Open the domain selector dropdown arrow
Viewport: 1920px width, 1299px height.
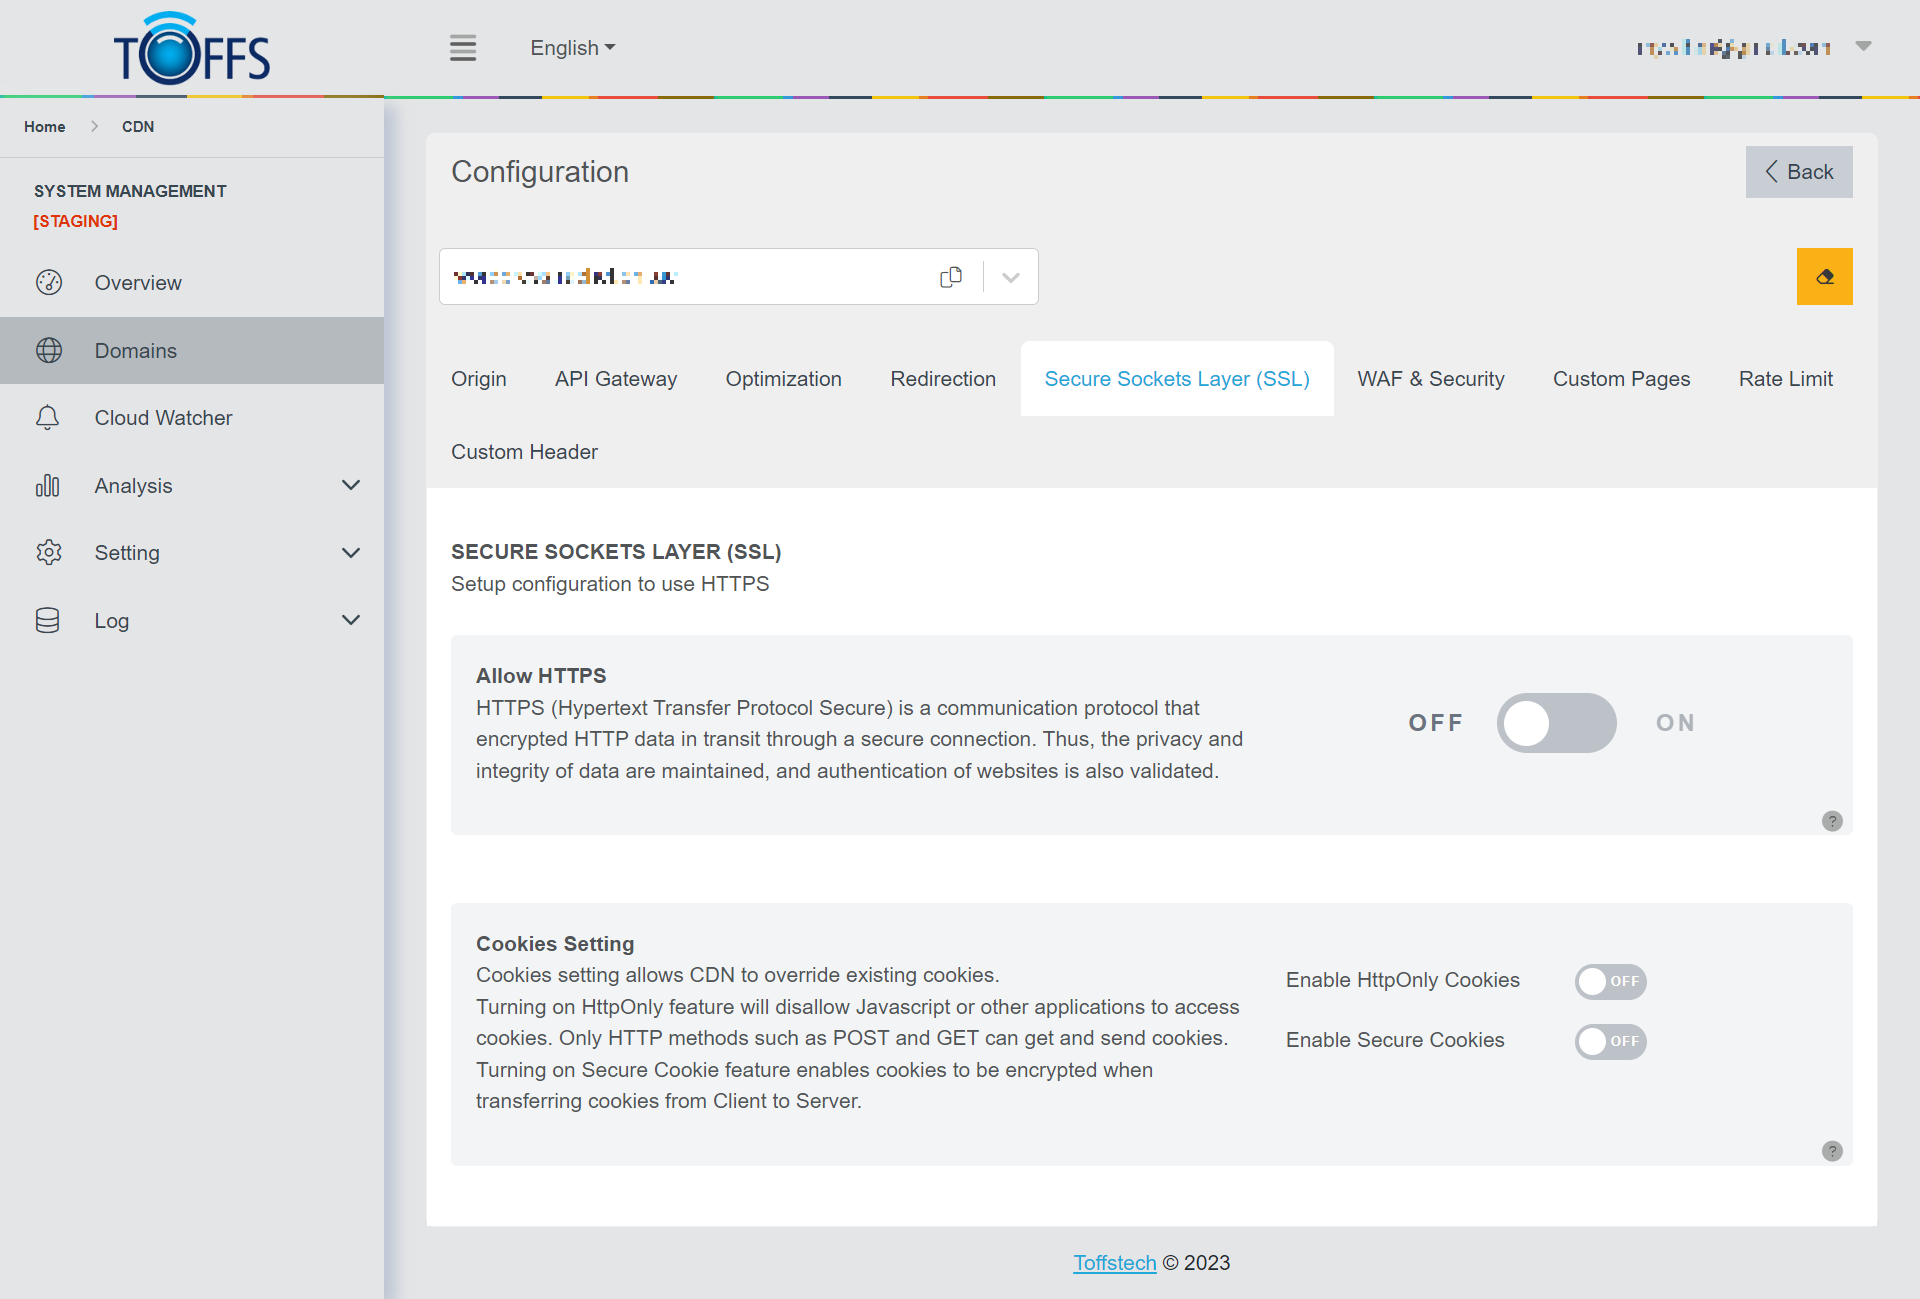click(x=1011, y=277)
